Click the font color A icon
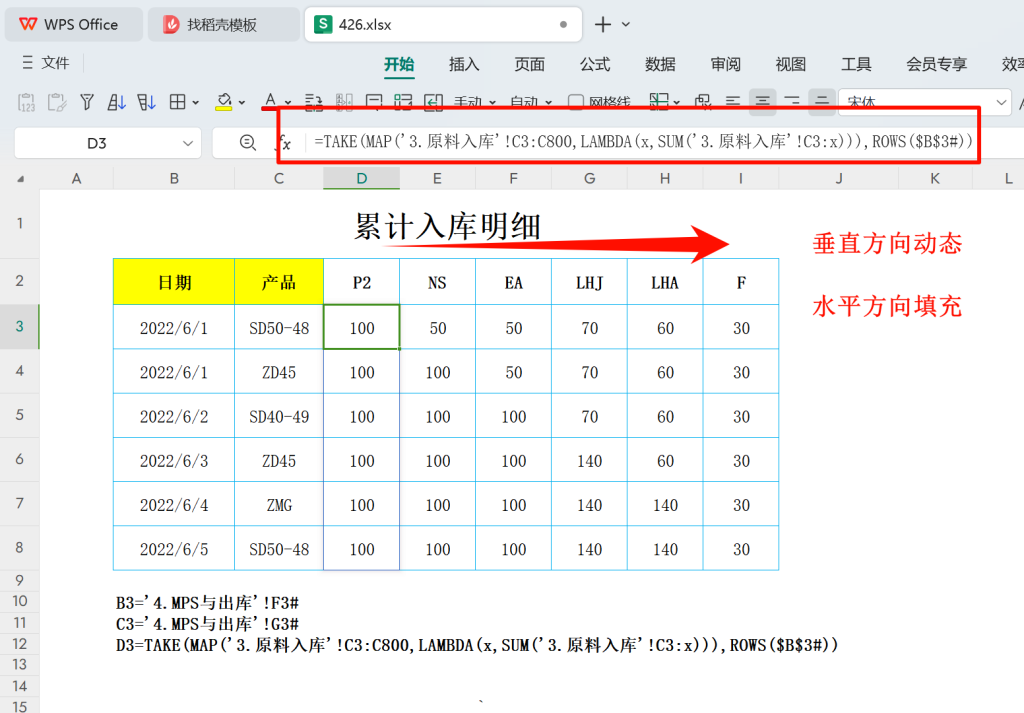The image size is (1024, 713). pos(270,101)
